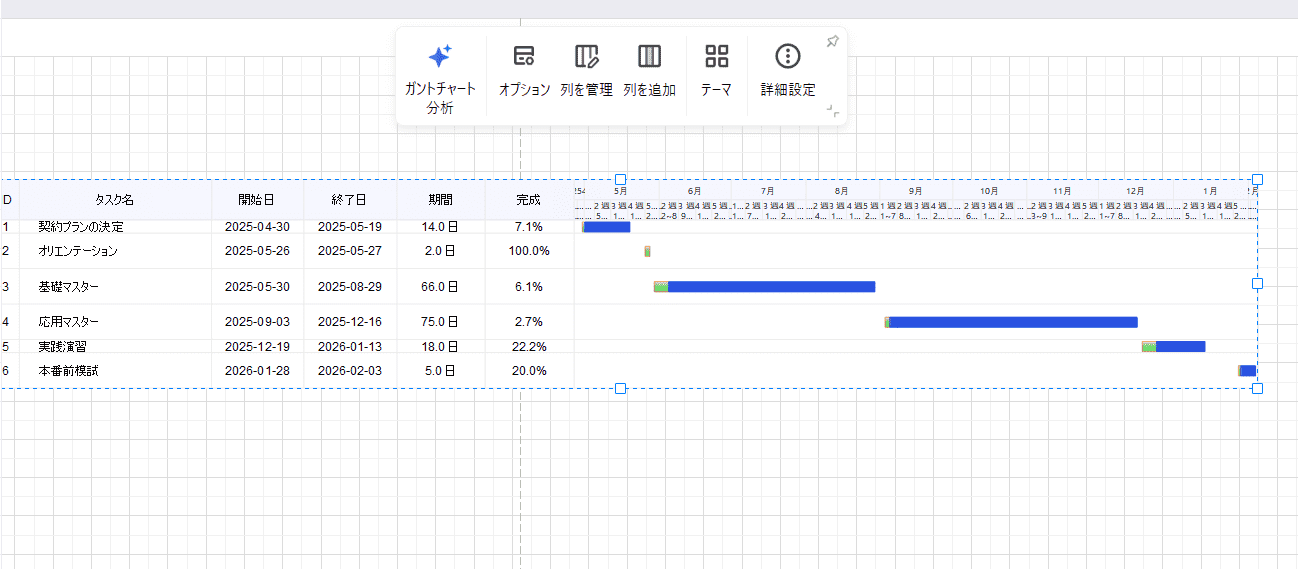The width and height of the screenshot is (1298, 569).
Task: Select the 基礎マスター task name cell
Action: (69, 287)
